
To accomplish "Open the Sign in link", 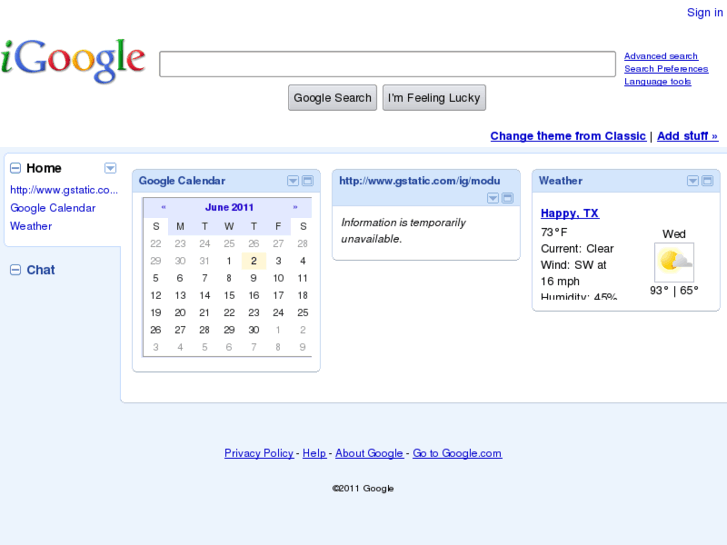I will click(705, 13).
